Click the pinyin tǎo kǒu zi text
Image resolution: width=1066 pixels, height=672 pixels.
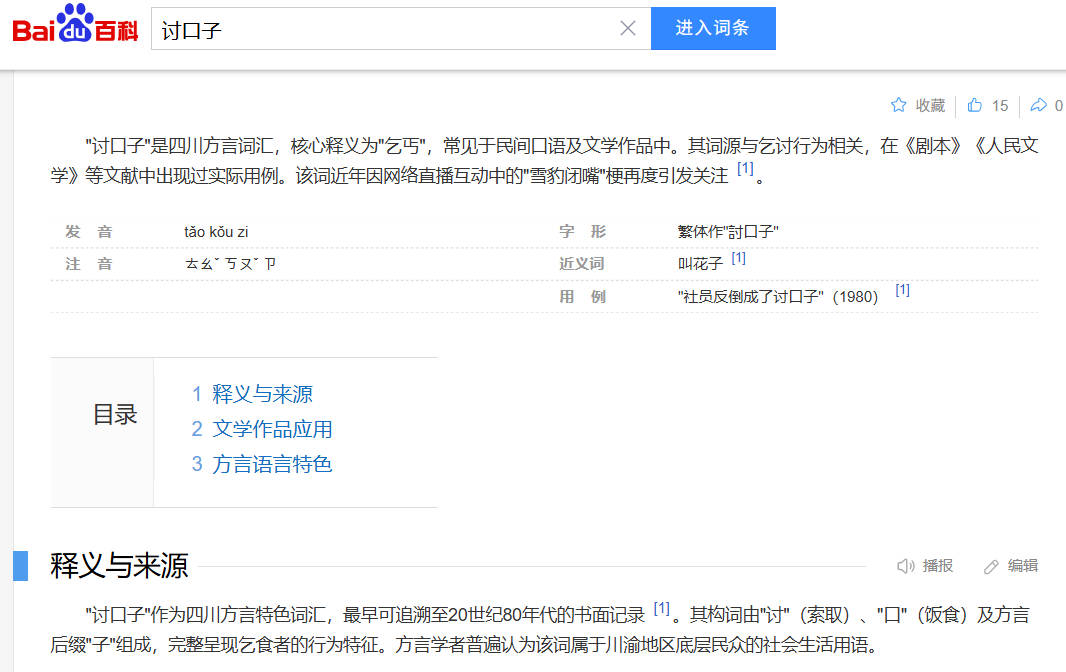pos(216,232)
